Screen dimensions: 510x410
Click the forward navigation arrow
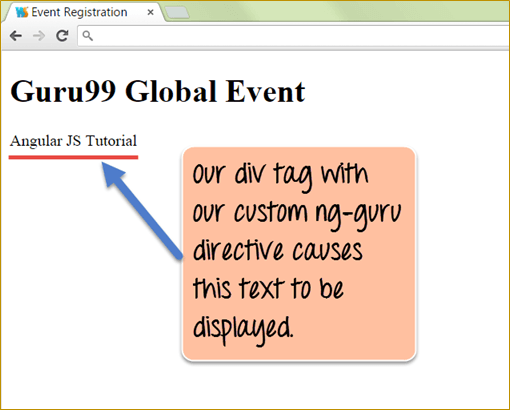tap(39, 36)
